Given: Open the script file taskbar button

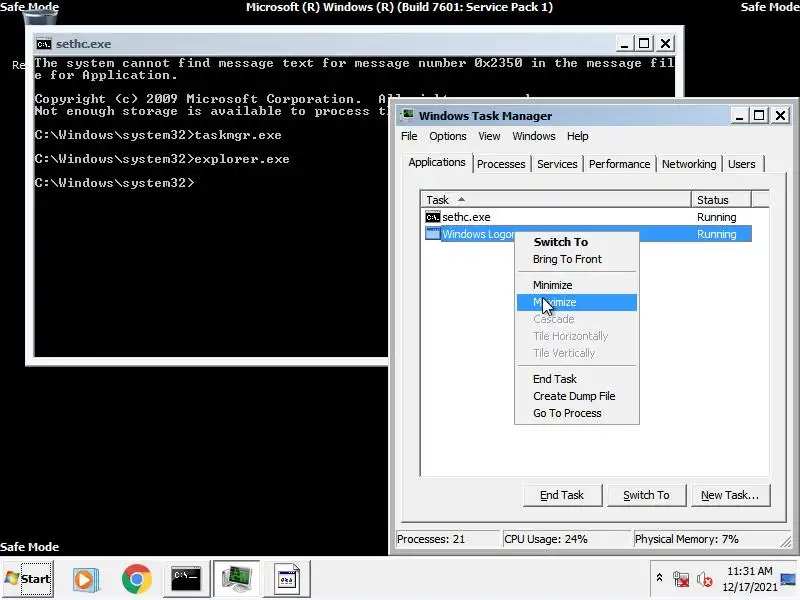Looking at the screenshot, I should click(x=287, y=579).
